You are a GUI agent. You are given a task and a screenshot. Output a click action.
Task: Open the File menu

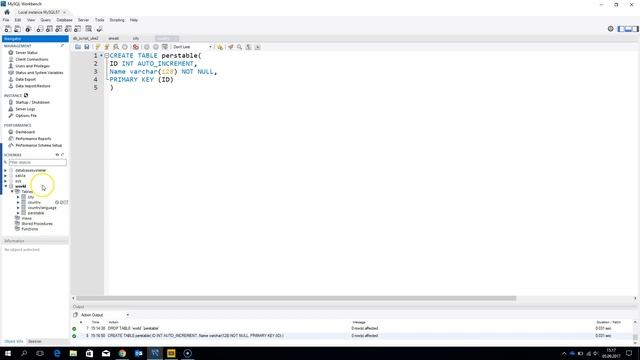click(x=6, y=20)
